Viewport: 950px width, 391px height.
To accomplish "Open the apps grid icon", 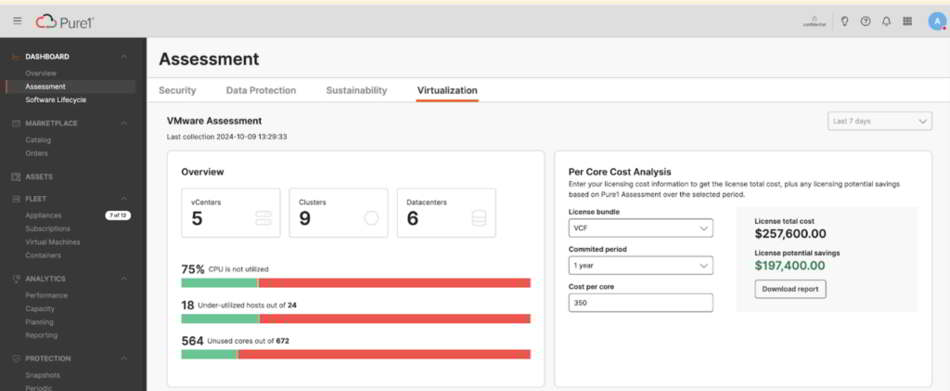I will [x=907, y=21].
